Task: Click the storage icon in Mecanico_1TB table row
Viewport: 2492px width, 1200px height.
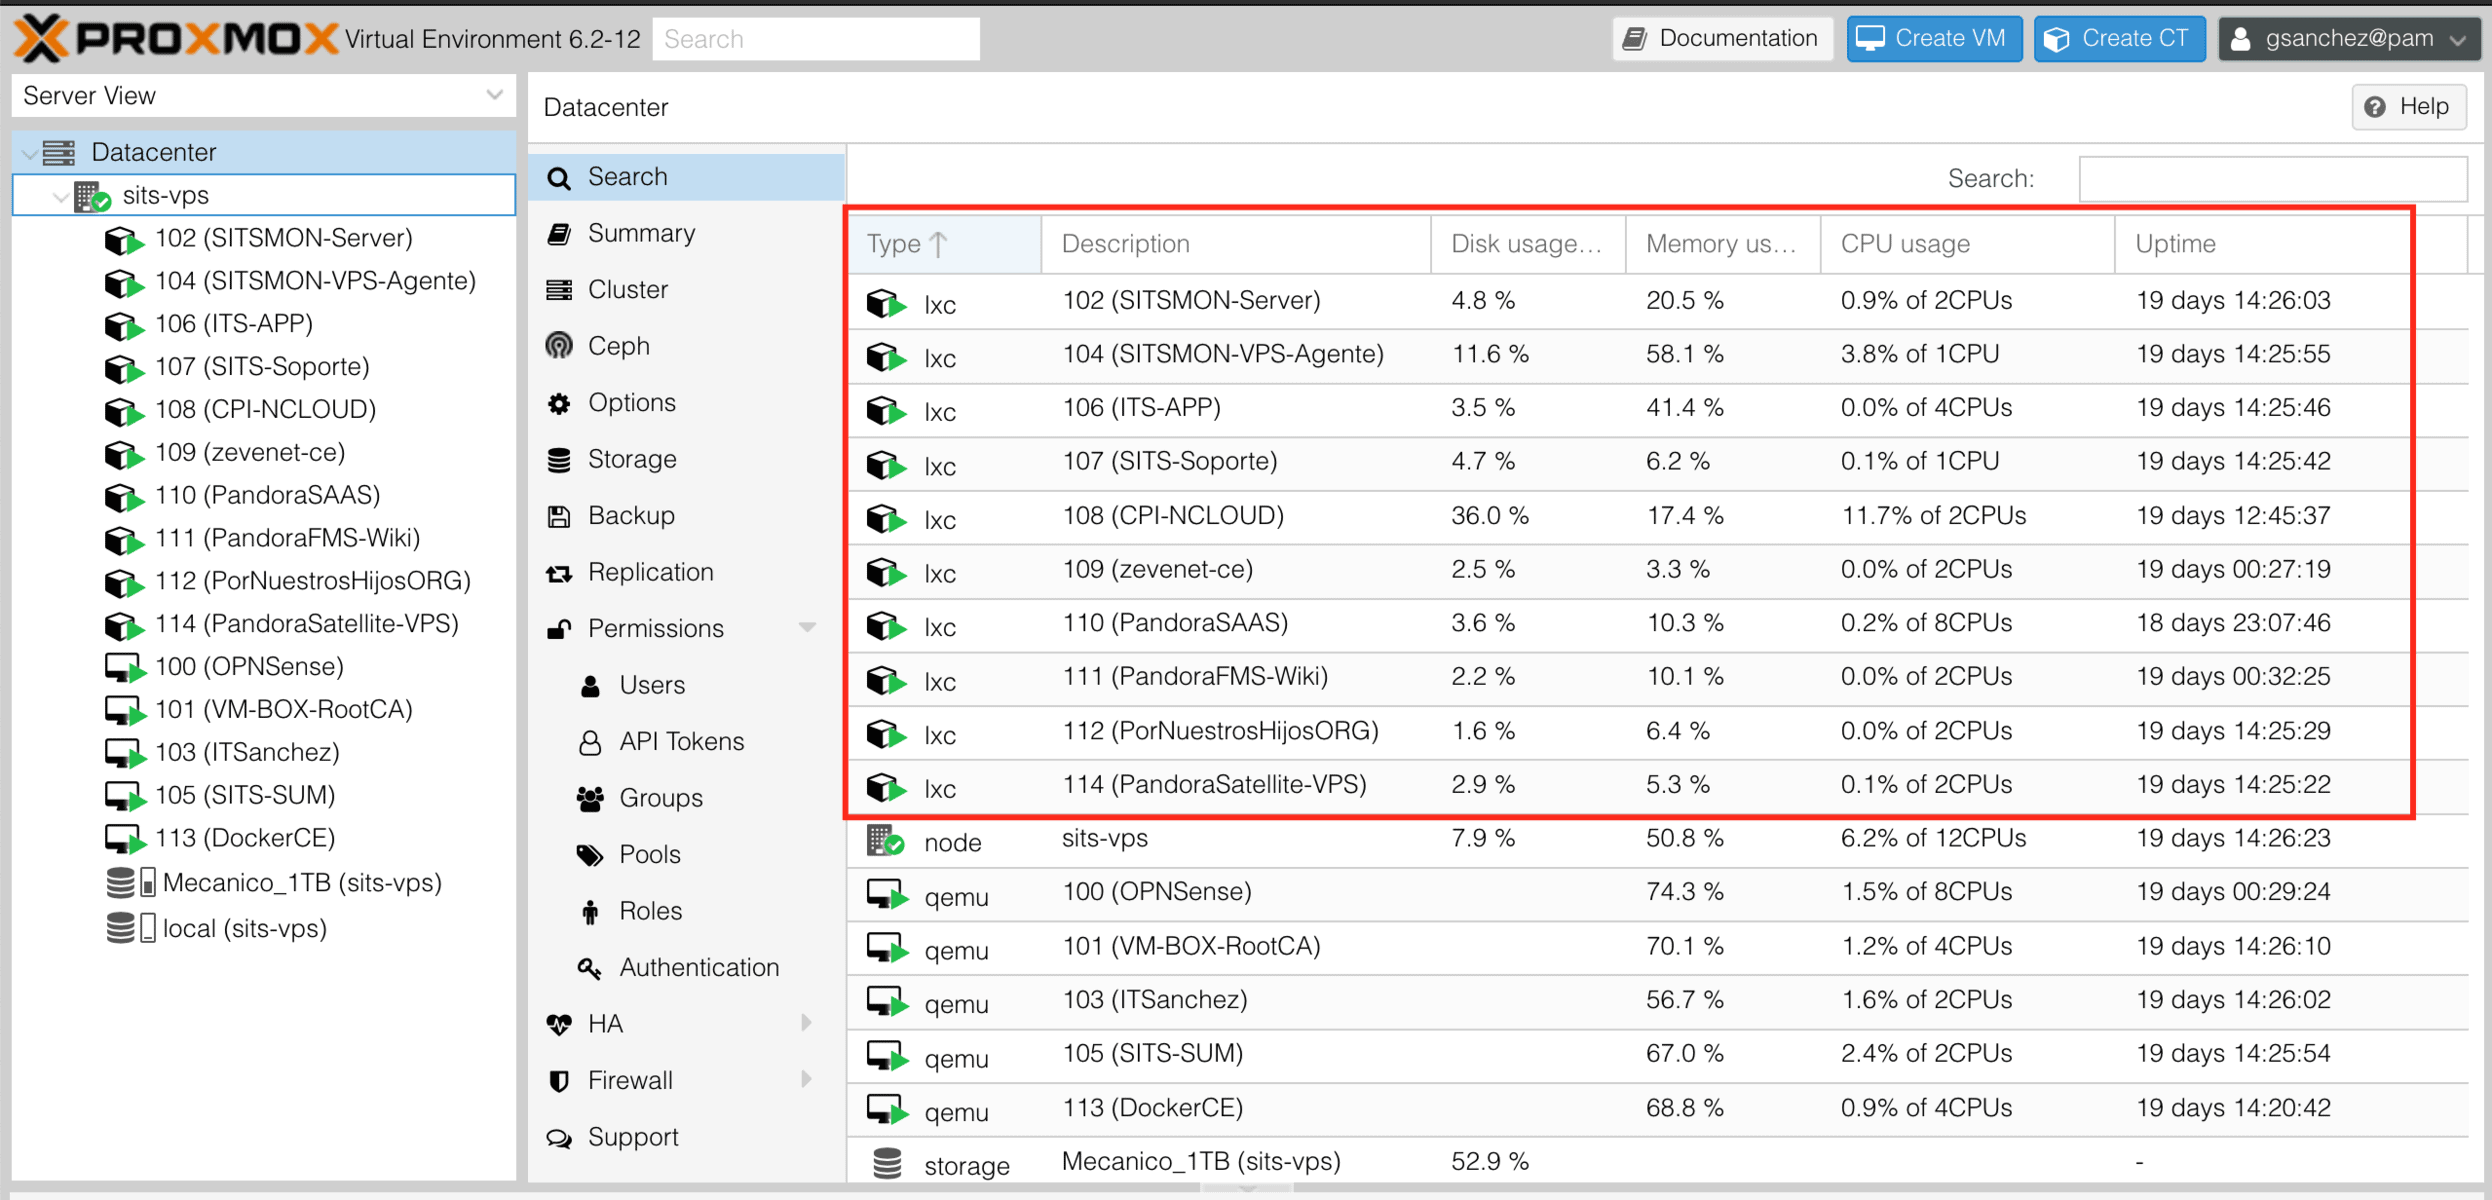Action: coord(887,1163)
